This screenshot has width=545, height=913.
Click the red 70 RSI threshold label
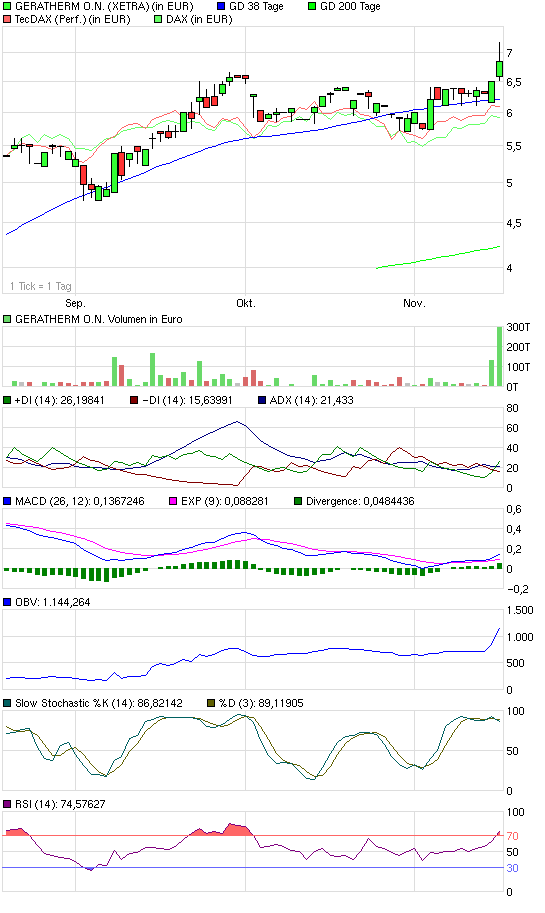[512, 836]
